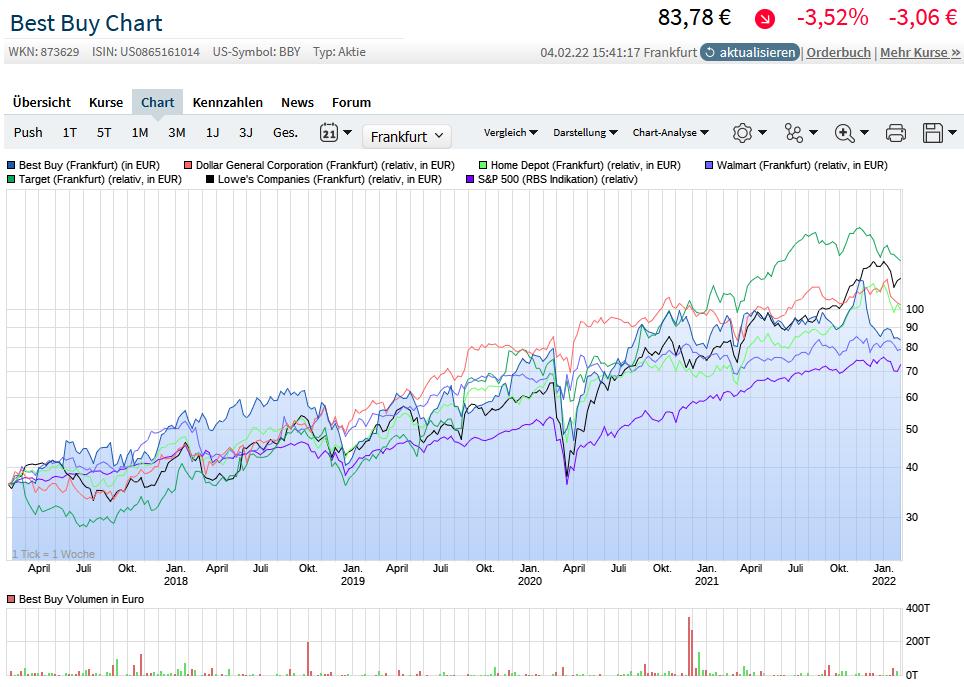This screenshot has width=964, height=687.
Task: Switch to the Übersicht tab
Action: [42, 102]
